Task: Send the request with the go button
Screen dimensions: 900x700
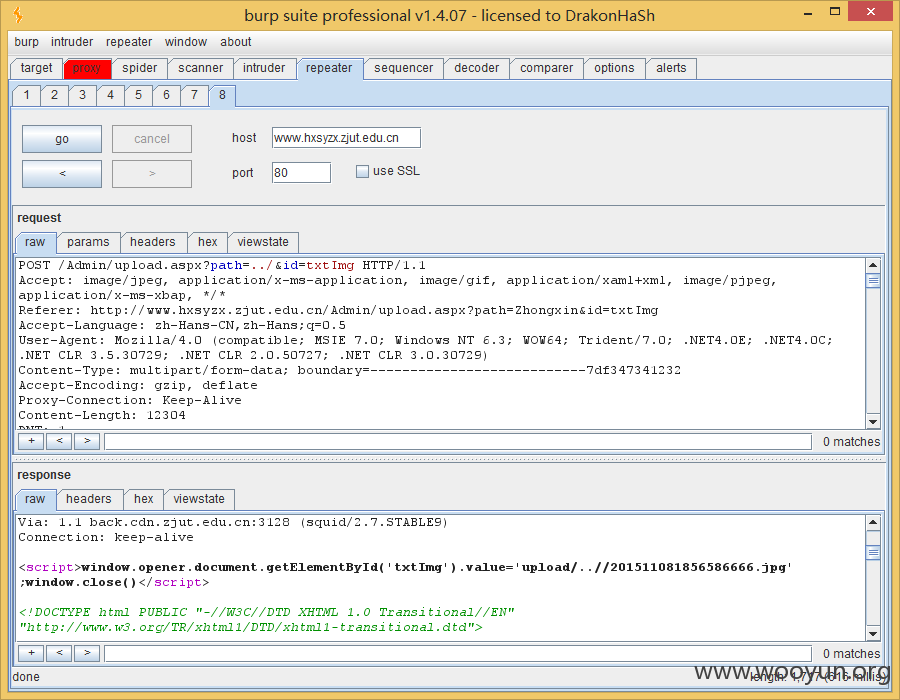Action: pos(62,139)
